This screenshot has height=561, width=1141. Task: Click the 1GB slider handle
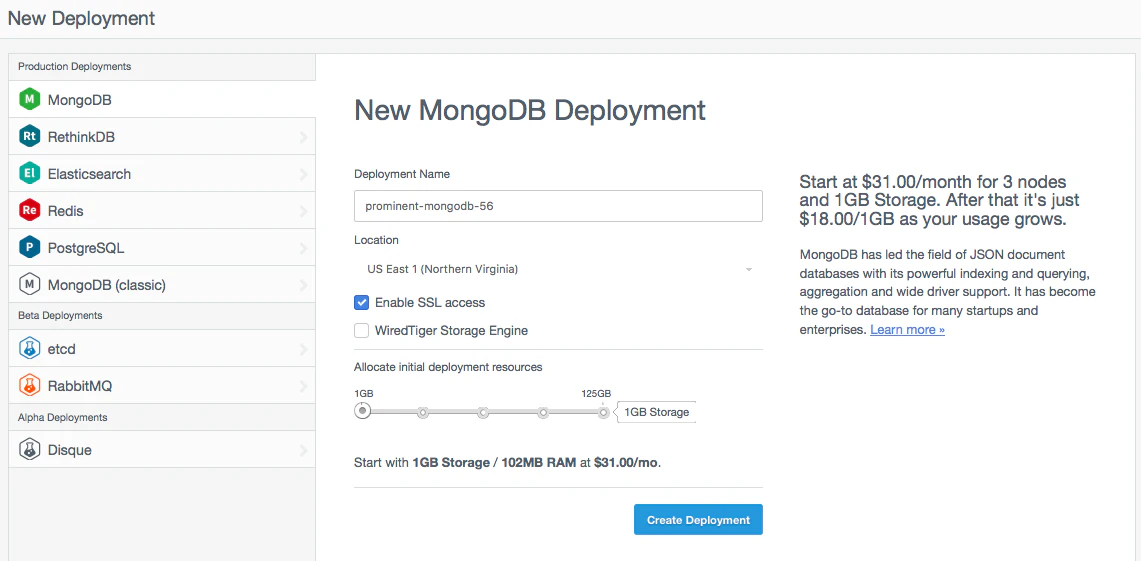coord(362,412)
